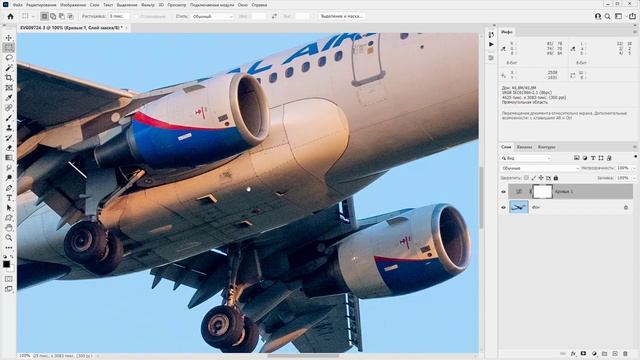
Task: Add a layer mask at panel bottom
Action: point(583,353)
